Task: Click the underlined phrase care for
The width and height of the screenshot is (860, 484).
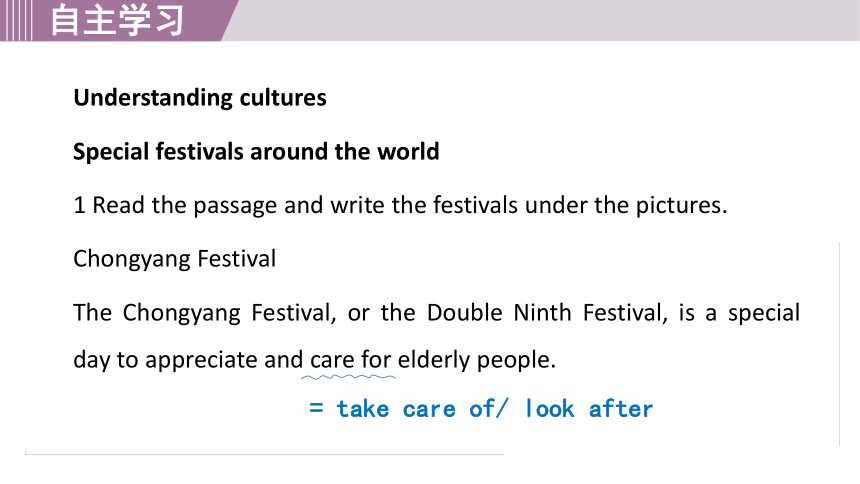Action: pyautogui.click(x=350, y=360)
